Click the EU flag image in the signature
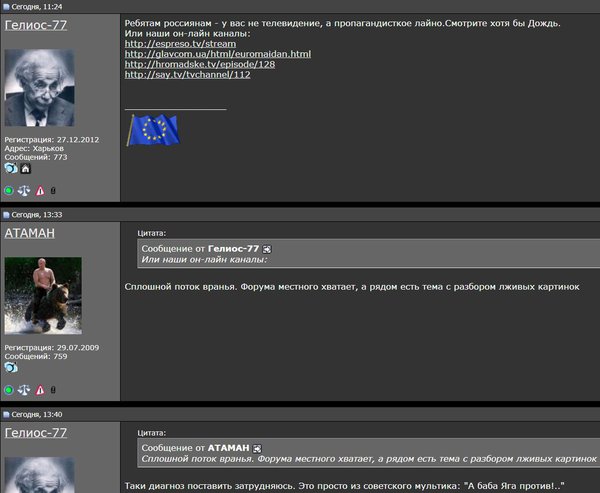600x493 pixels. coord(154,129)
